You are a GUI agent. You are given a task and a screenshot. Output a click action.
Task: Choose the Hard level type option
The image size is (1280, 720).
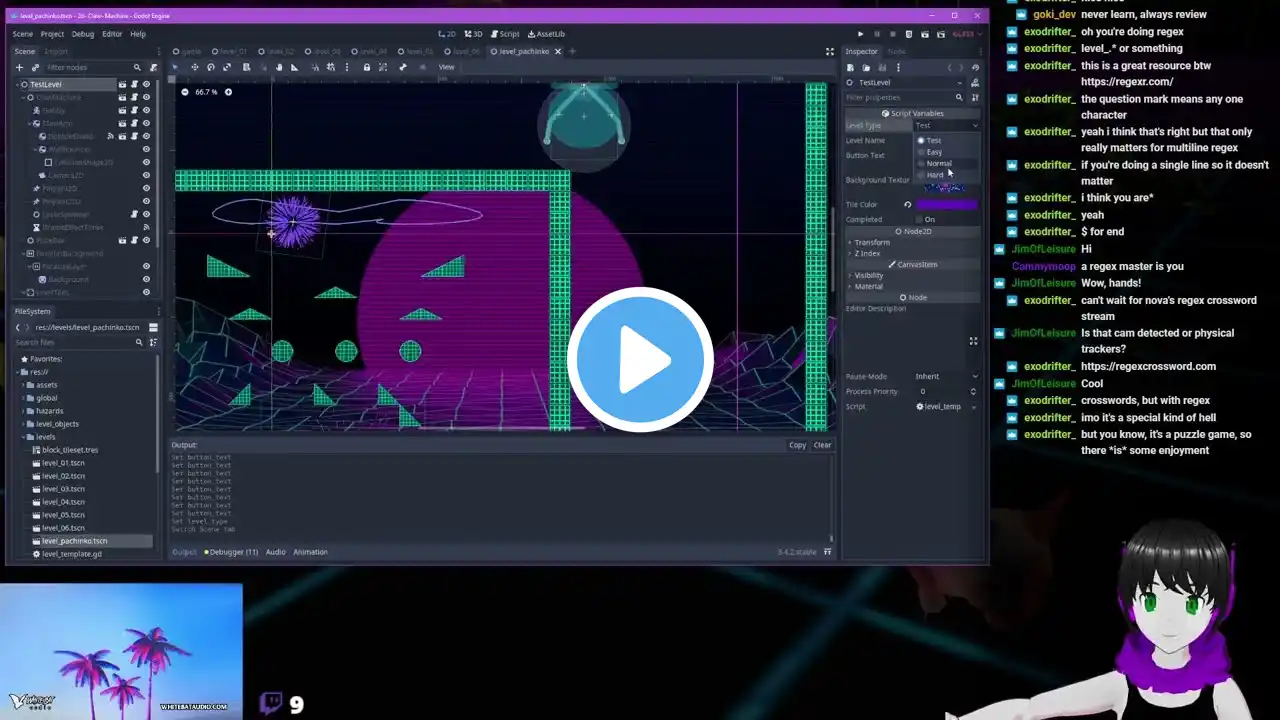pos(934,175)
